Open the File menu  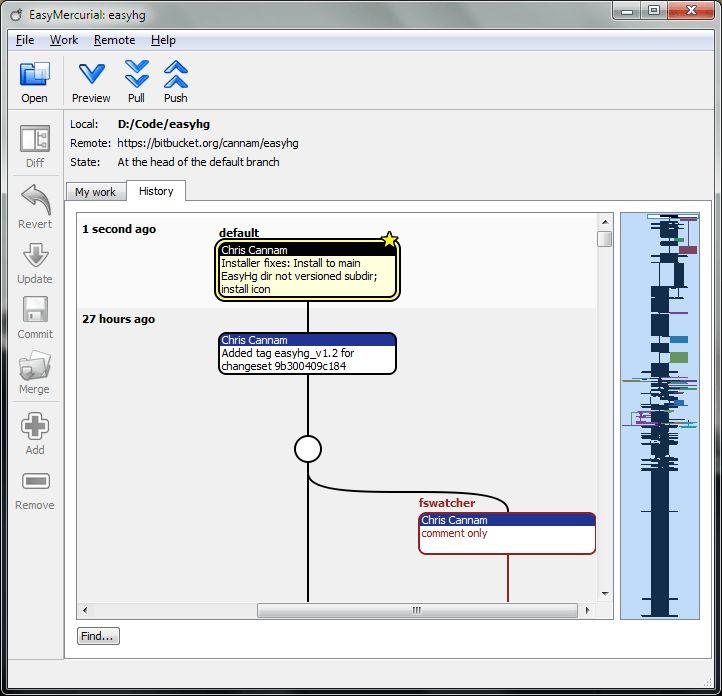click(x=25, y=40)
